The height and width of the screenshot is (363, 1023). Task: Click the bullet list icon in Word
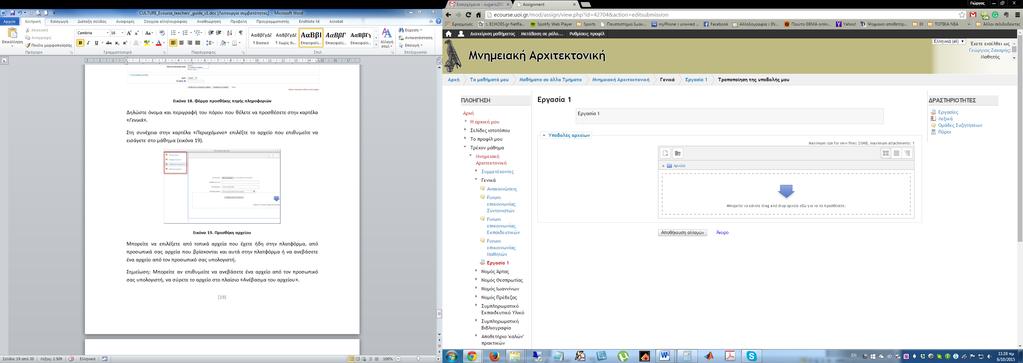[174, 33]
